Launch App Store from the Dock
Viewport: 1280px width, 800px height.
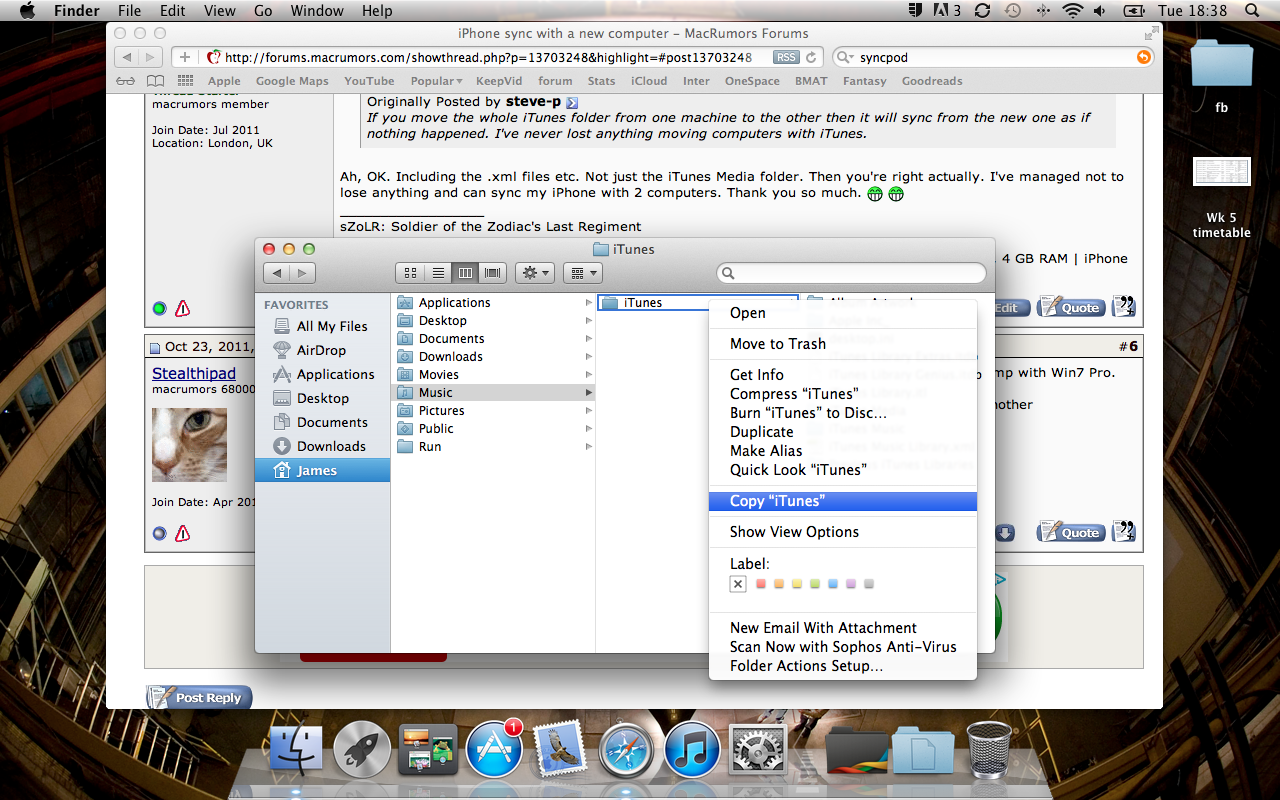[x=494, y=750]
